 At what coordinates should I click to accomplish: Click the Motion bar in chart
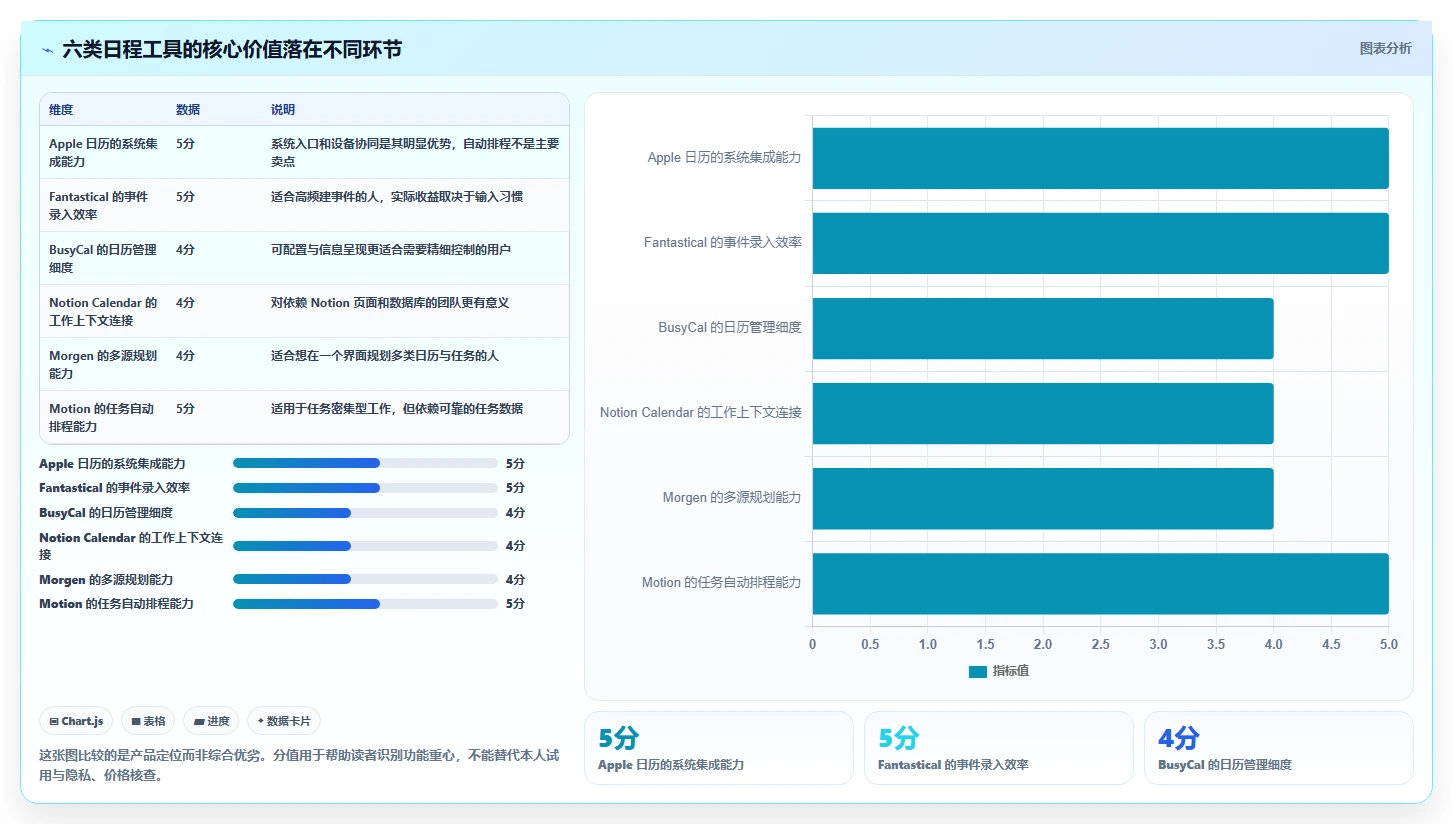tap(1100, 583)
